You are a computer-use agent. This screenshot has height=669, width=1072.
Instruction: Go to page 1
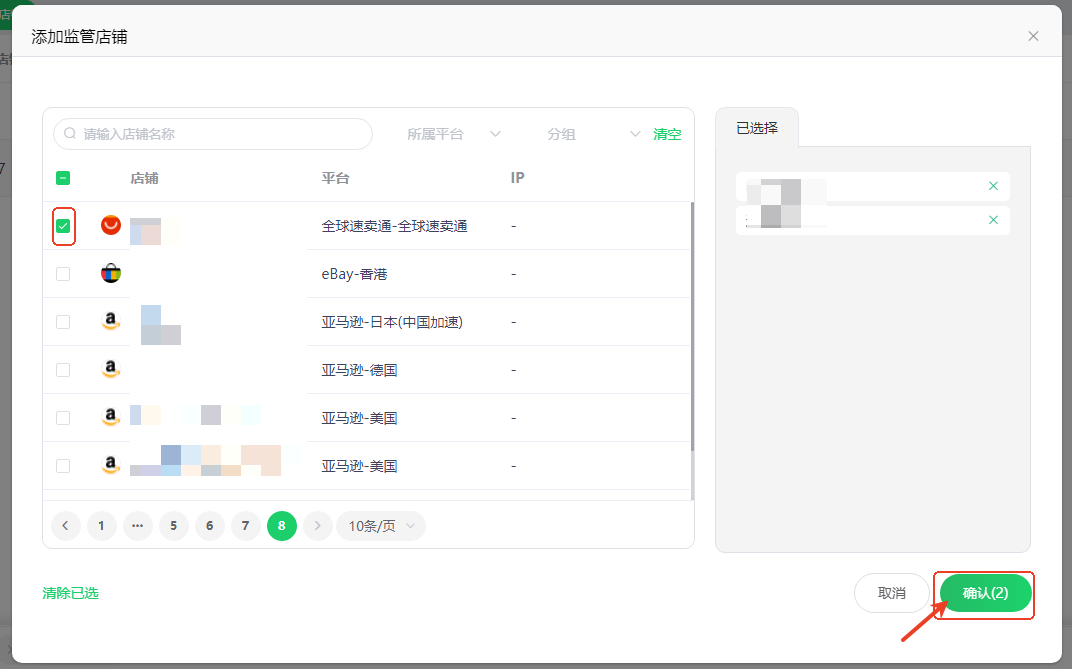click(x=102, y=525)
